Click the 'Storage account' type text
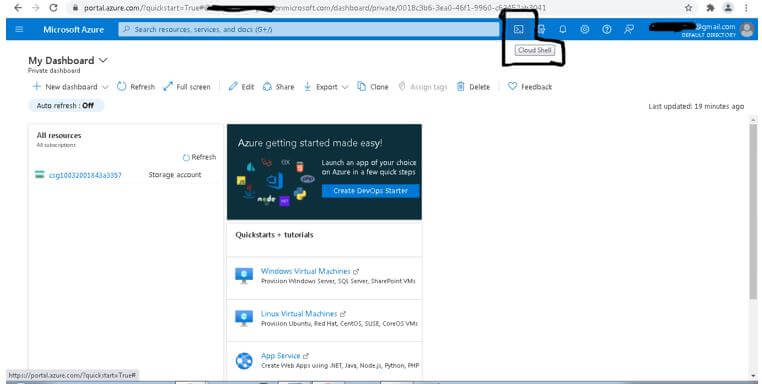This screenshot has width=762, height=384. point(175,175)
